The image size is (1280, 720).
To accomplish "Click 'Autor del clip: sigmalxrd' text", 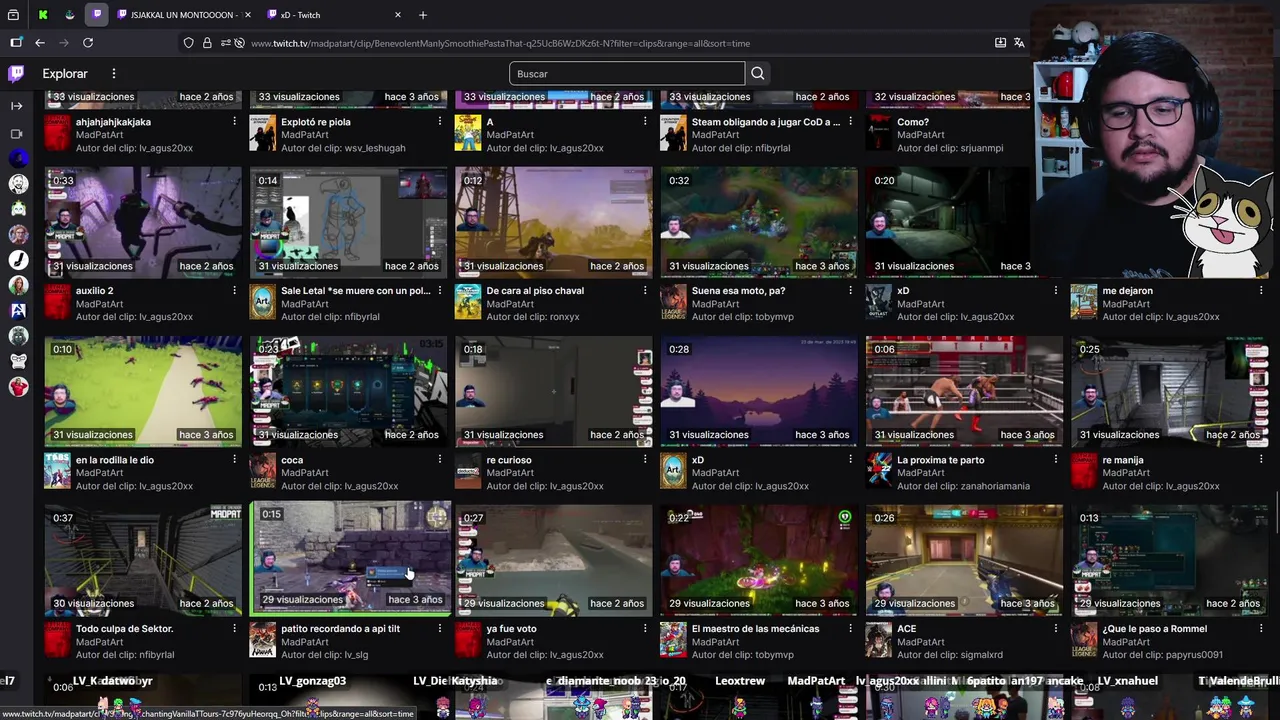I will click(x=950, y=655).
